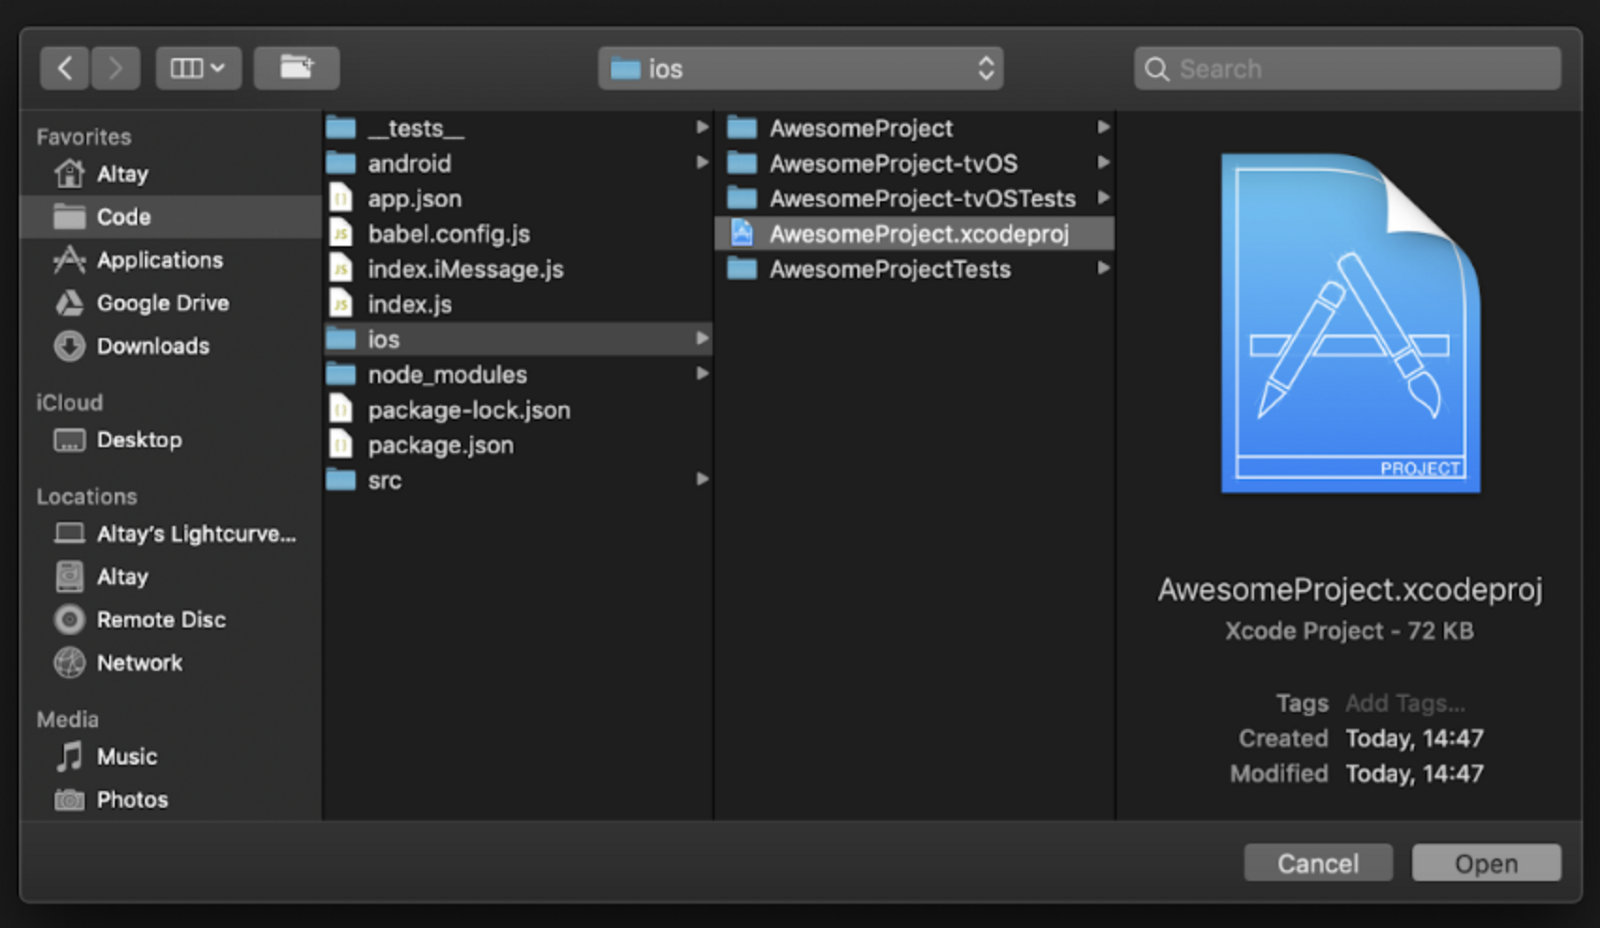The width and height of the screenshot is (1600, 928).
Task: Open Google Drive in the sidebar
Action: point(170,303)
